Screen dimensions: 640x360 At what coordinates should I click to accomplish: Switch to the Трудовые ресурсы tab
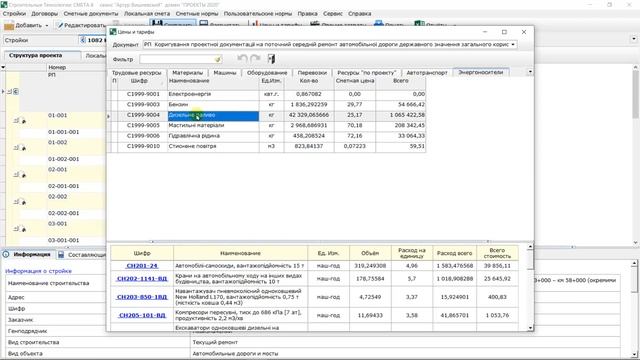pos(137,73)
